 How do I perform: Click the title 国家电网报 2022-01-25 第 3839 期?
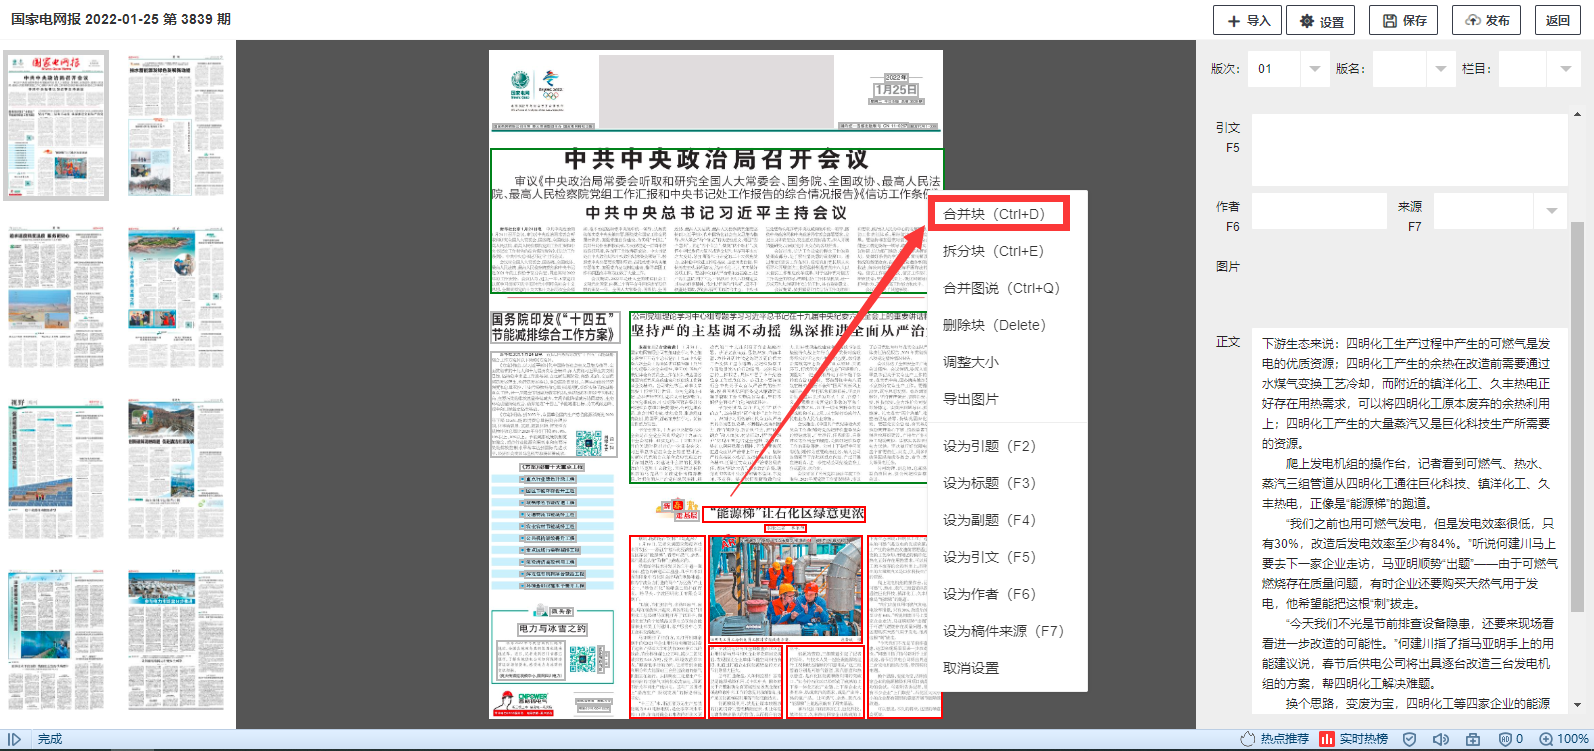pyautogui.click(x=121, y=19)
